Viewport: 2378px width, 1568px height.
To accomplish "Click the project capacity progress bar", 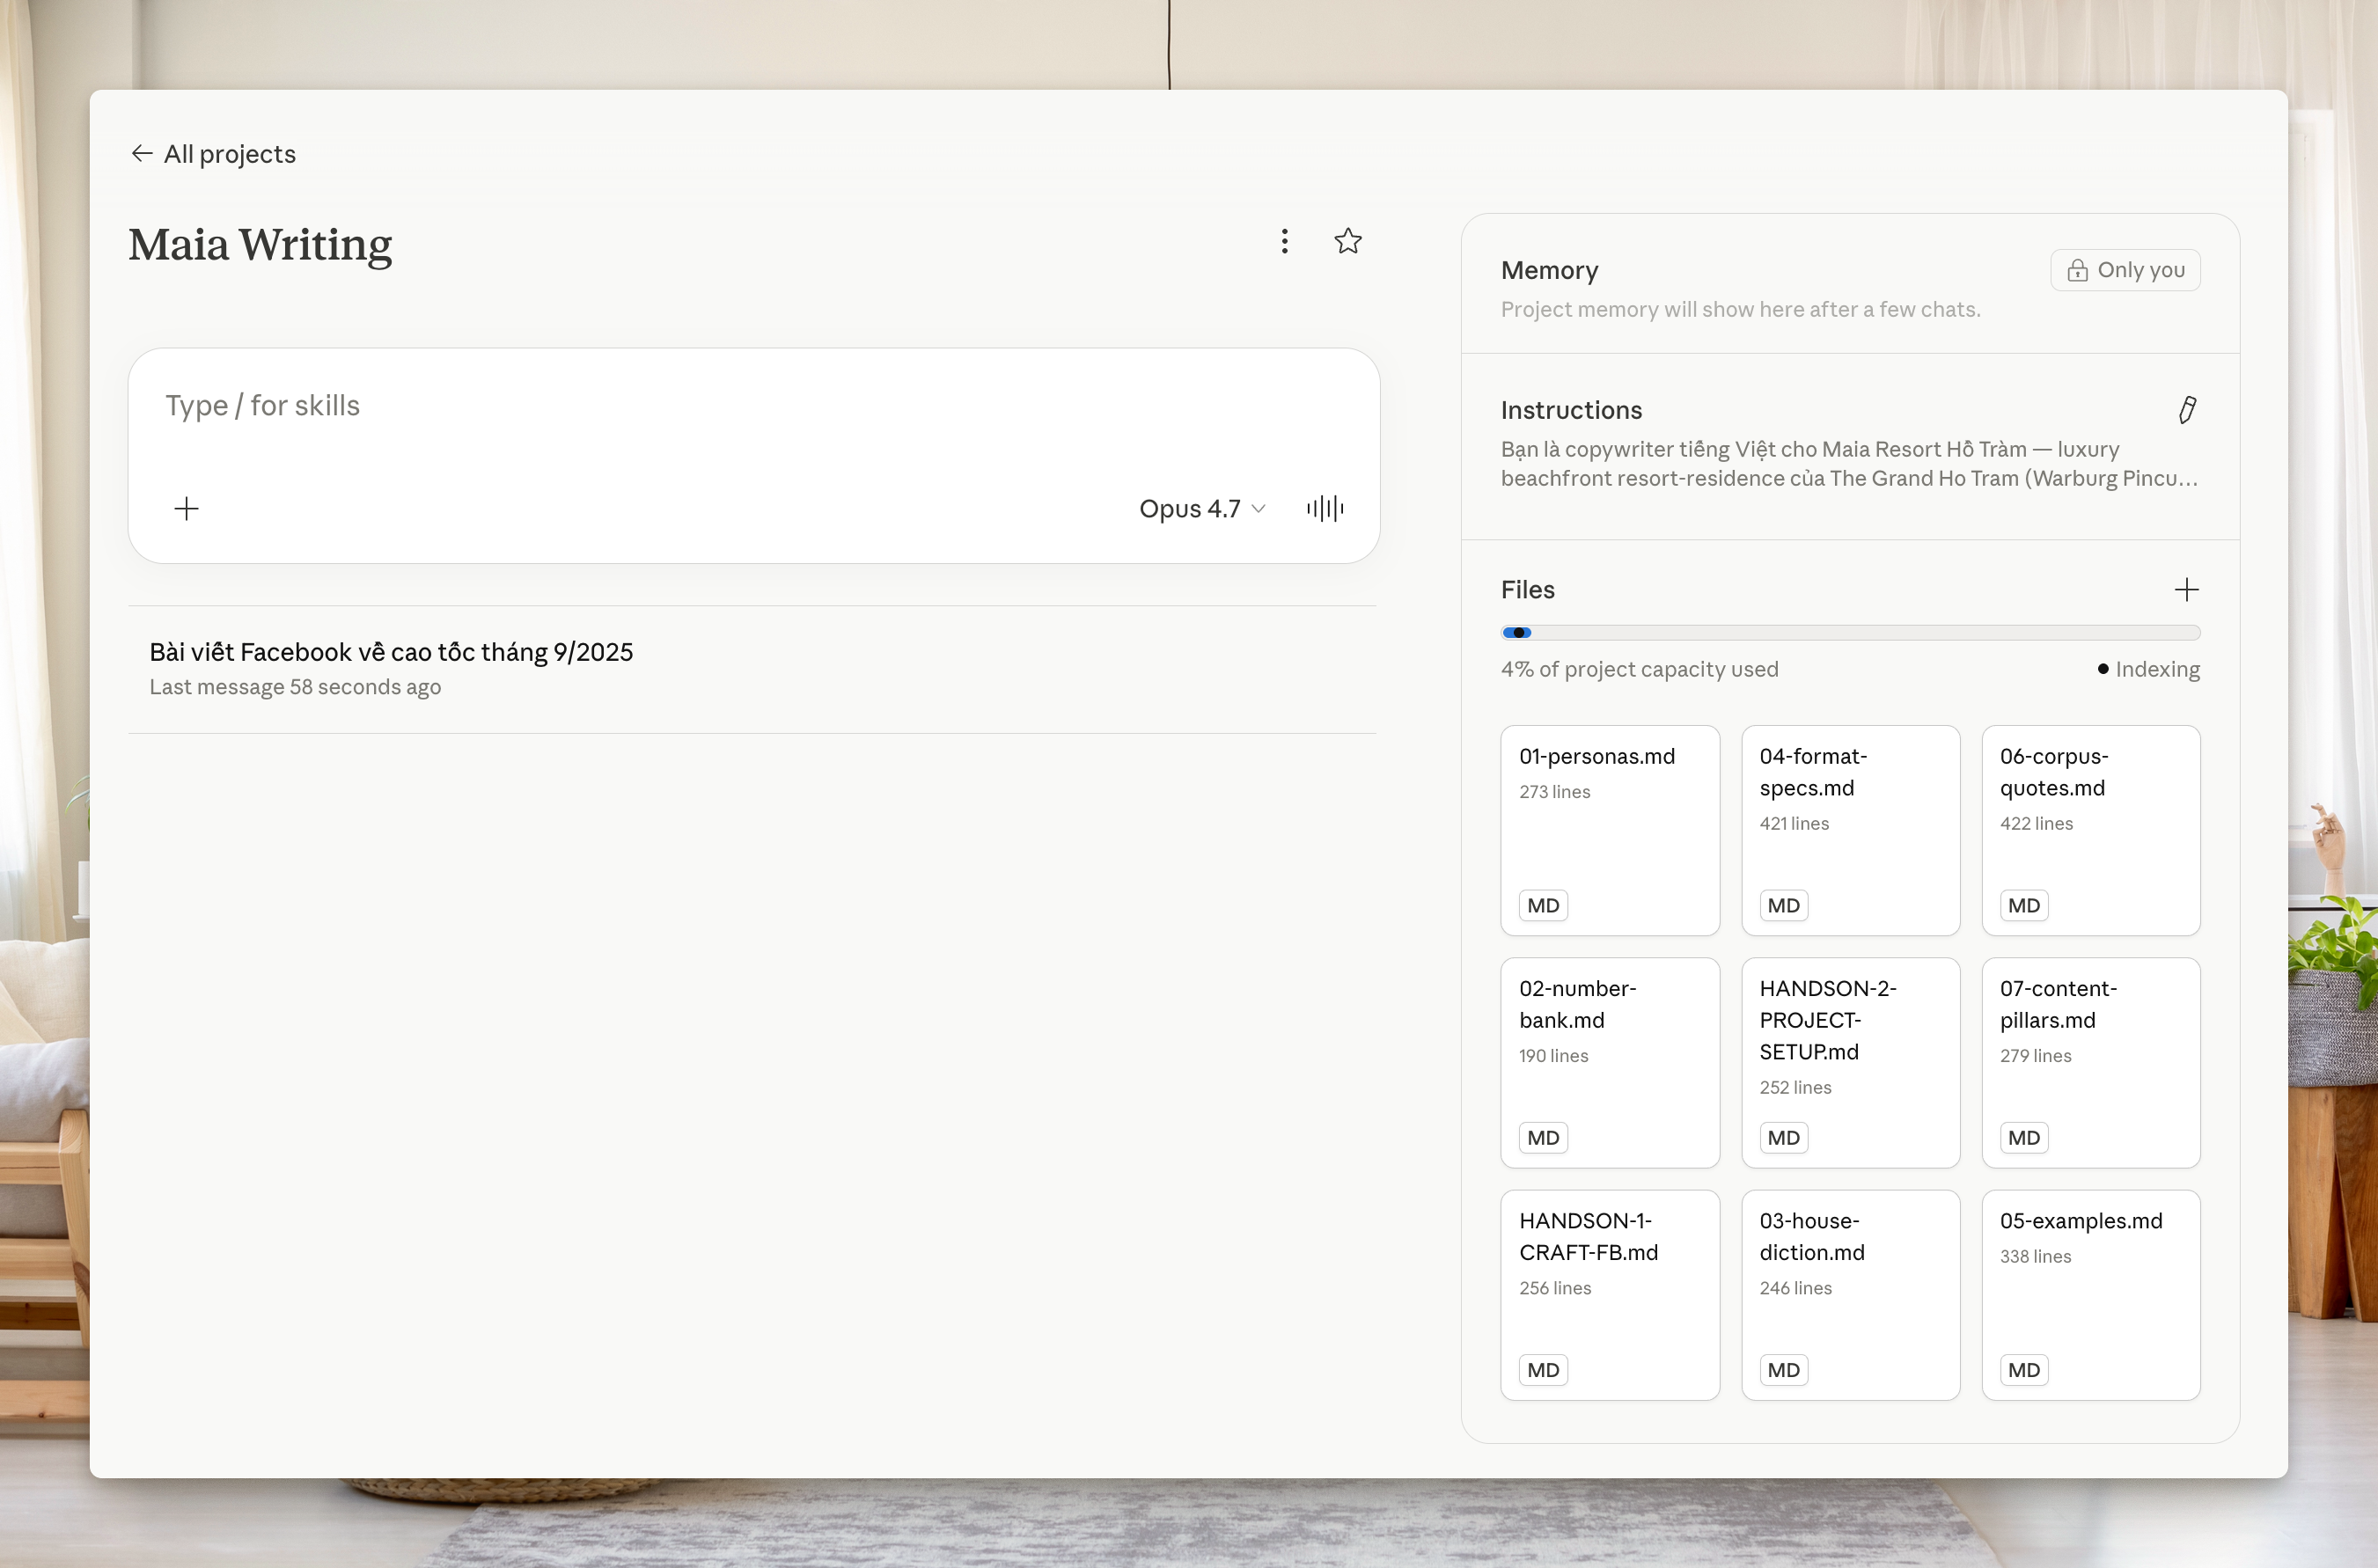I will pyautogui.click(x=1850, y=632).
